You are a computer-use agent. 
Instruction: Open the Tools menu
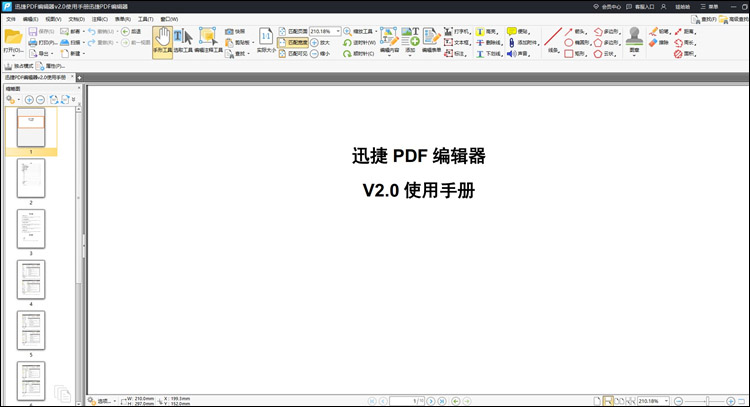click(x=145, y=19)
